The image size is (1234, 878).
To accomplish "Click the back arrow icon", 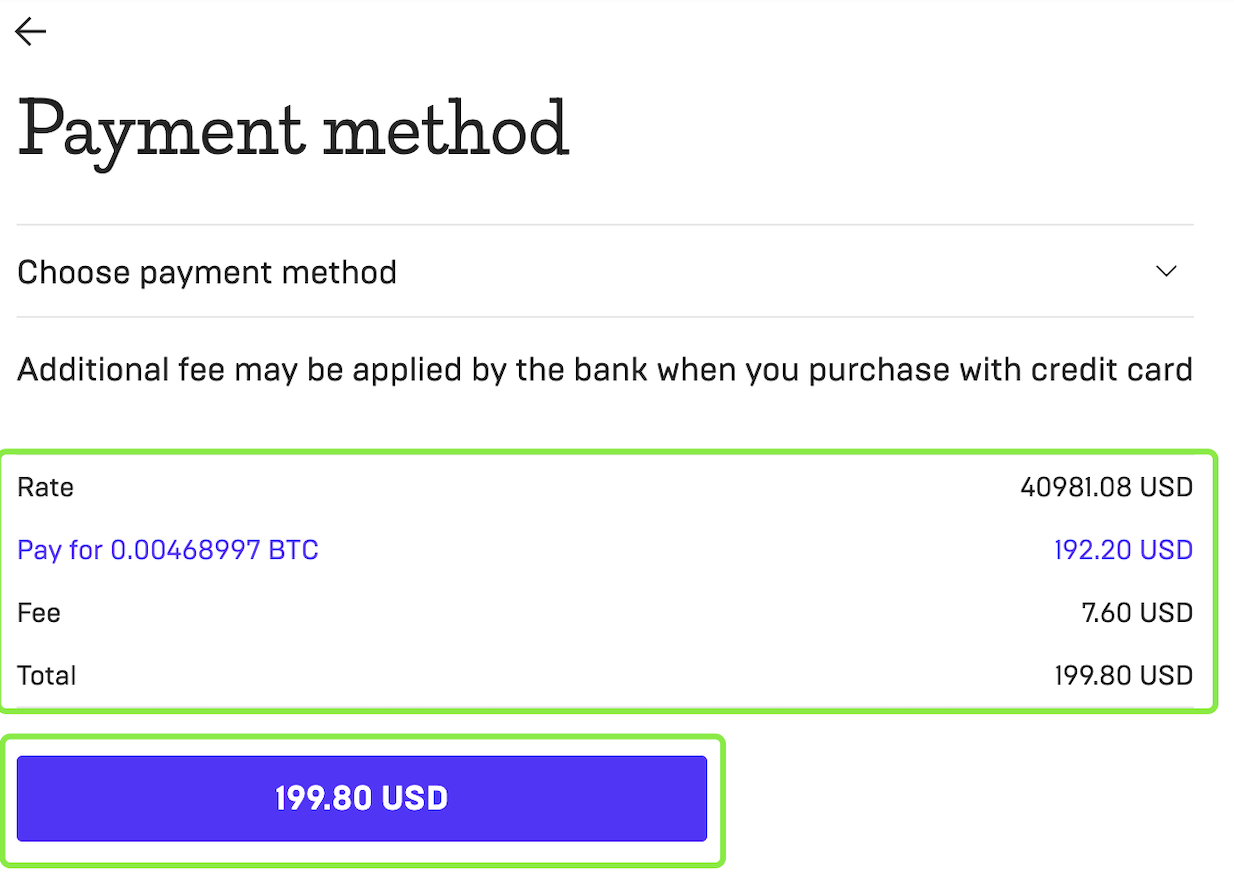I will point(31,32).
